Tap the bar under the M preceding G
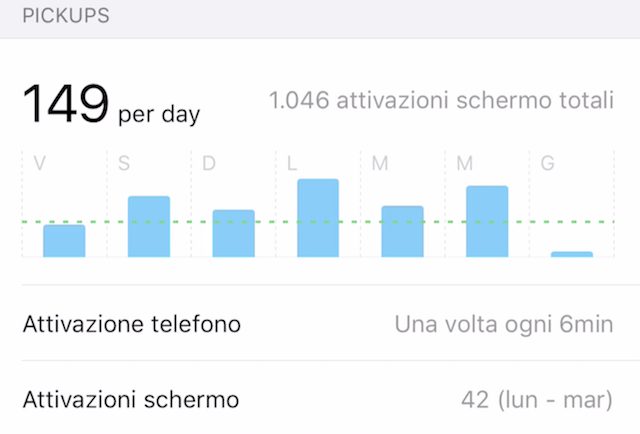Viewport: 640px width, 434px height. [487, 221]
